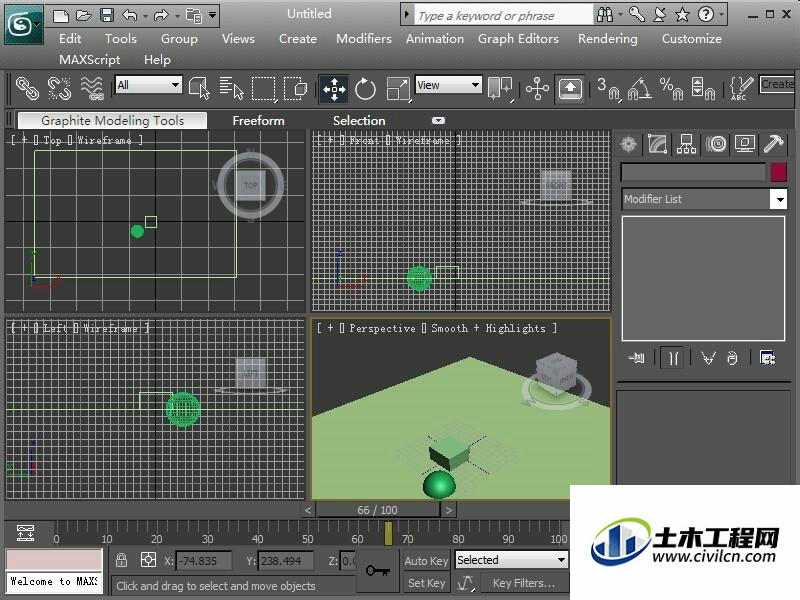Open the MAXScript menu
The height and width of the screenshot is (600, 800).
coord(90,60)
